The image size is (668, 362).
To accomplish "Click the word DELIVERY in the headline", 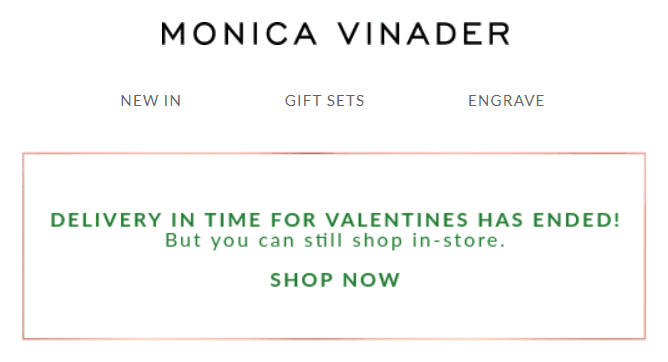I will pos(106,220).
